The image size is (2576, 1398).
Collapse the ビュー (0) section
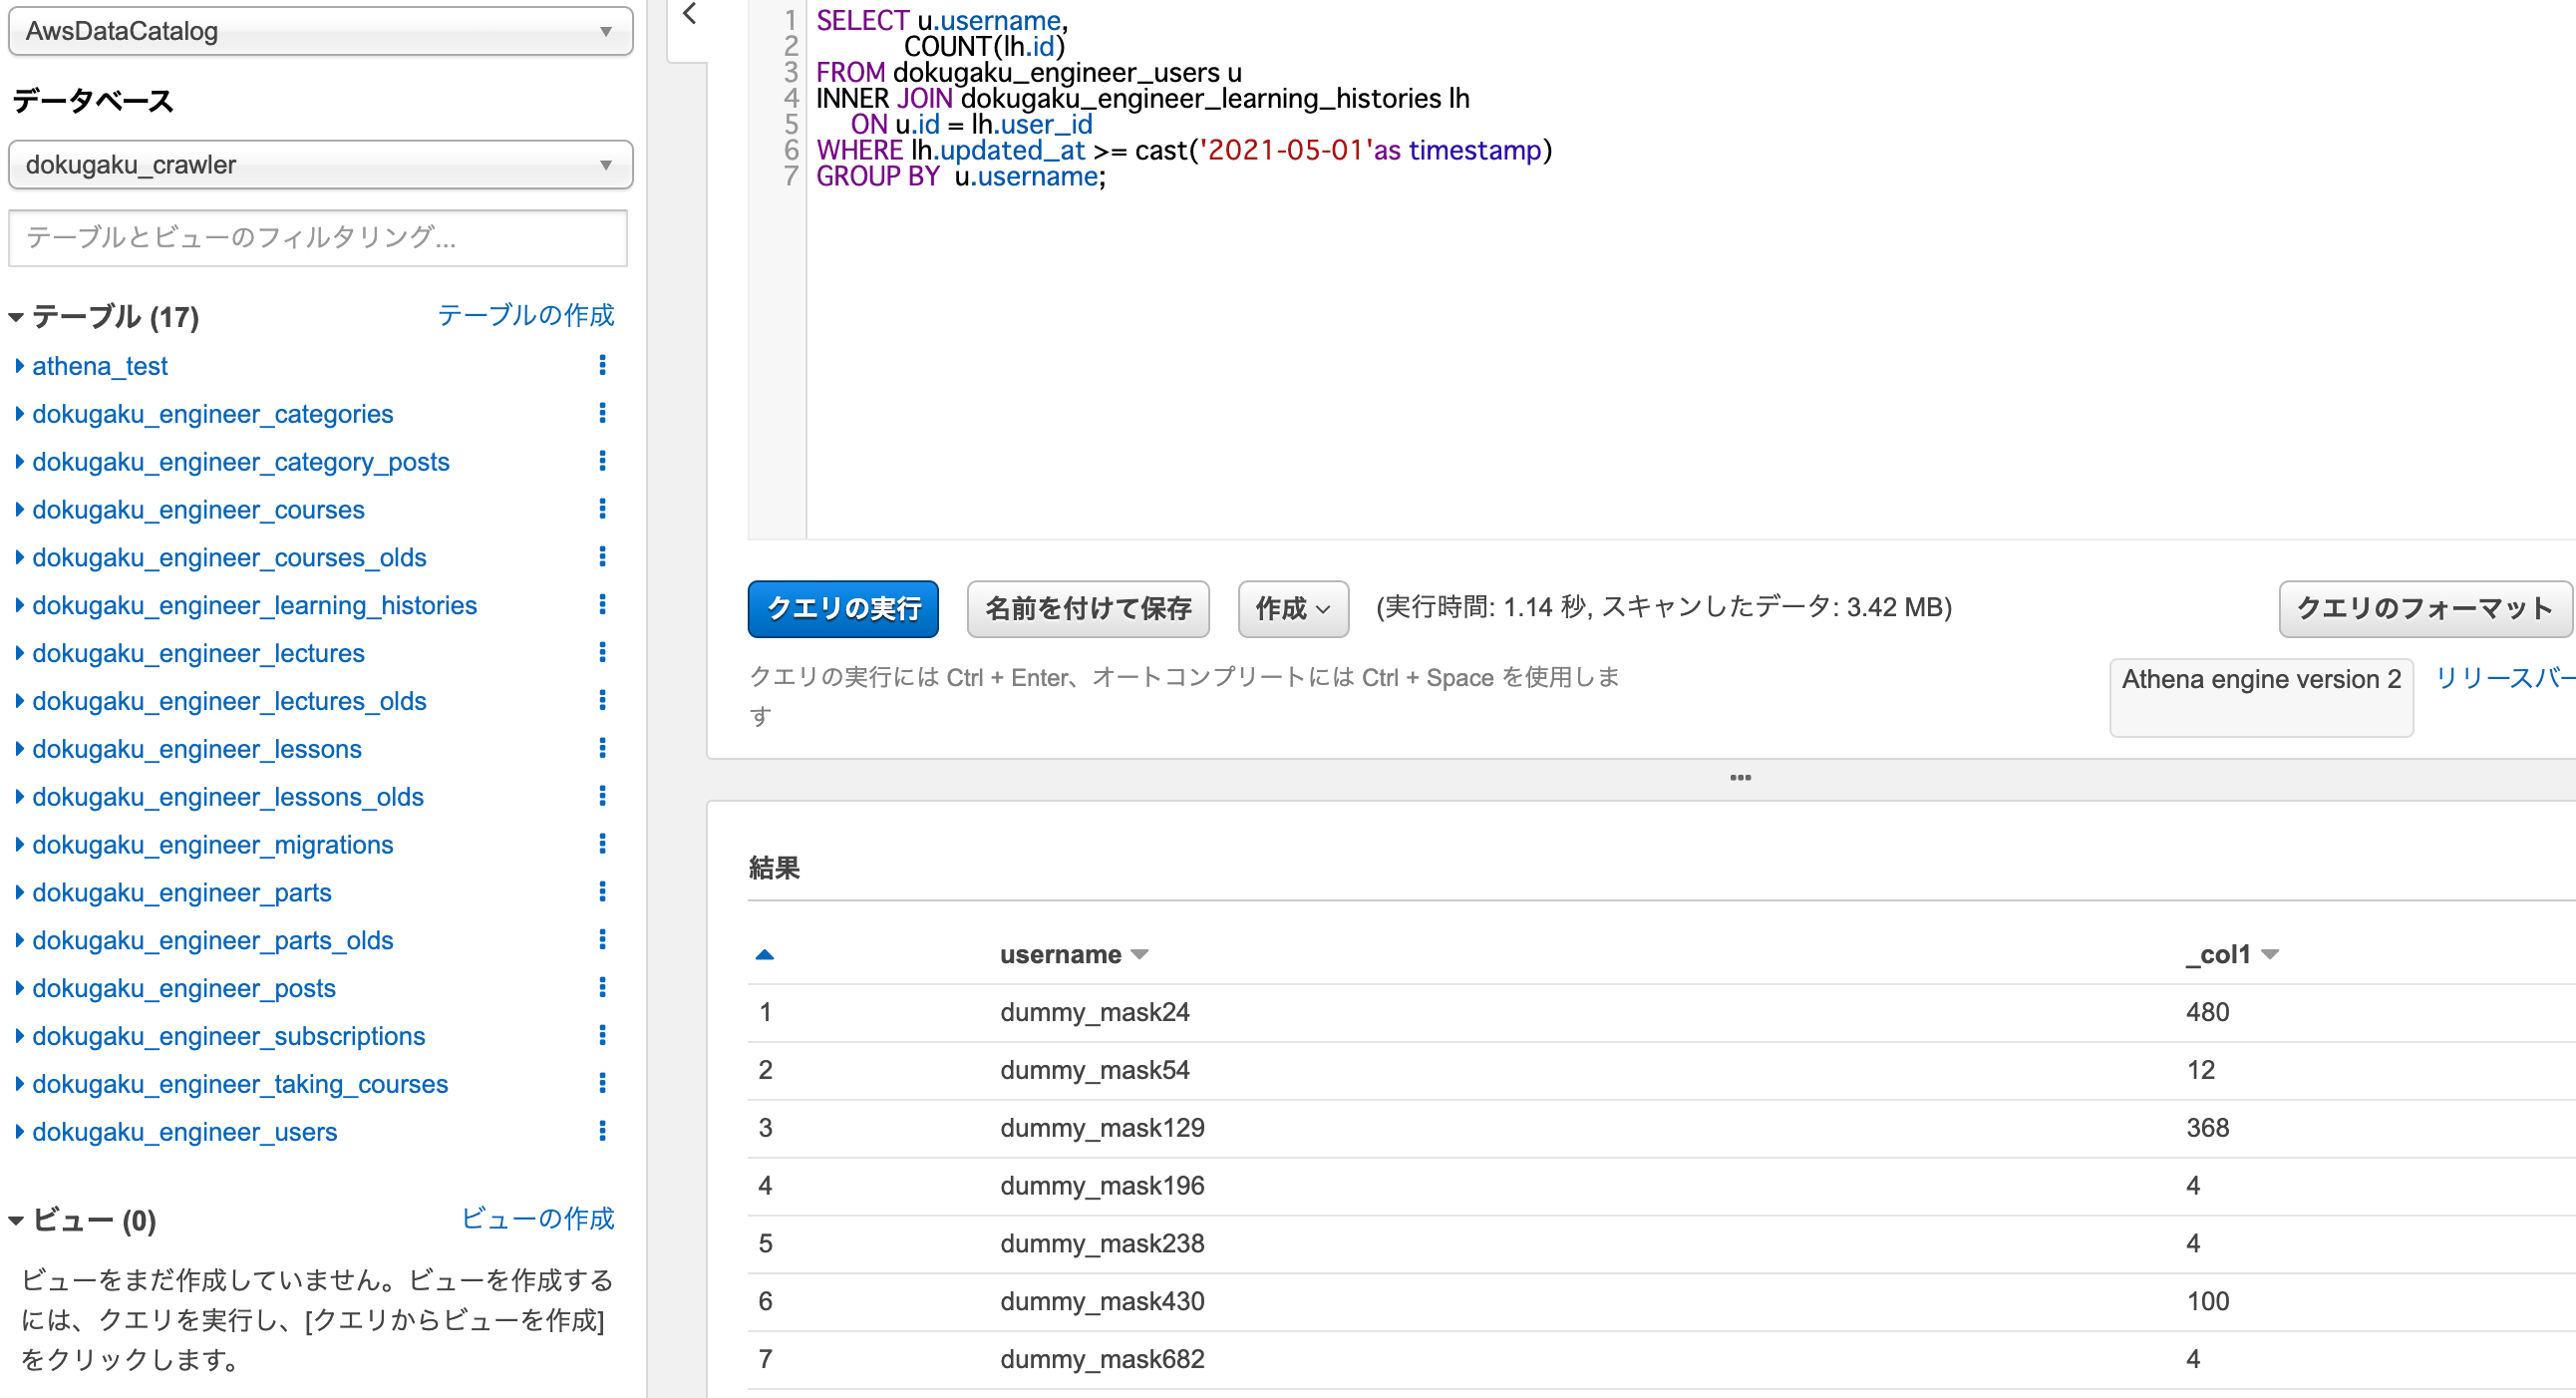click(16, 1220)
